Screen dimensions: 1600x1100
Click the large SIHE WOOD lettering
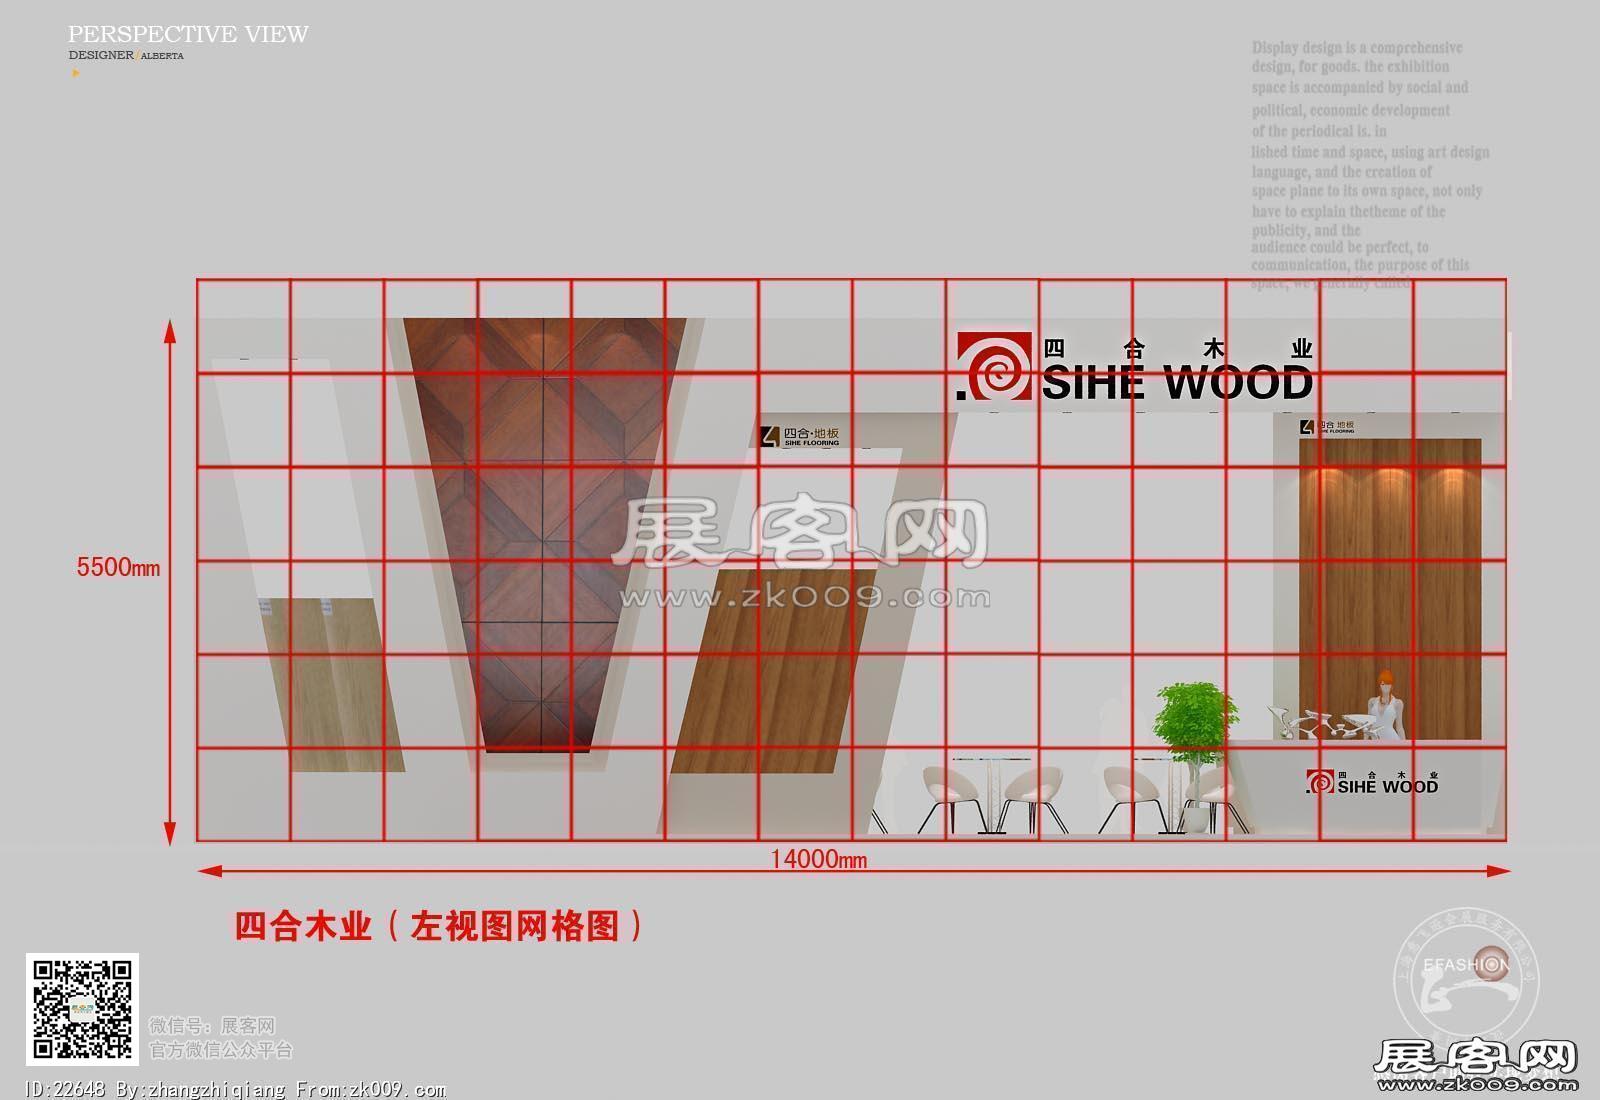[x=1177, y=383]
